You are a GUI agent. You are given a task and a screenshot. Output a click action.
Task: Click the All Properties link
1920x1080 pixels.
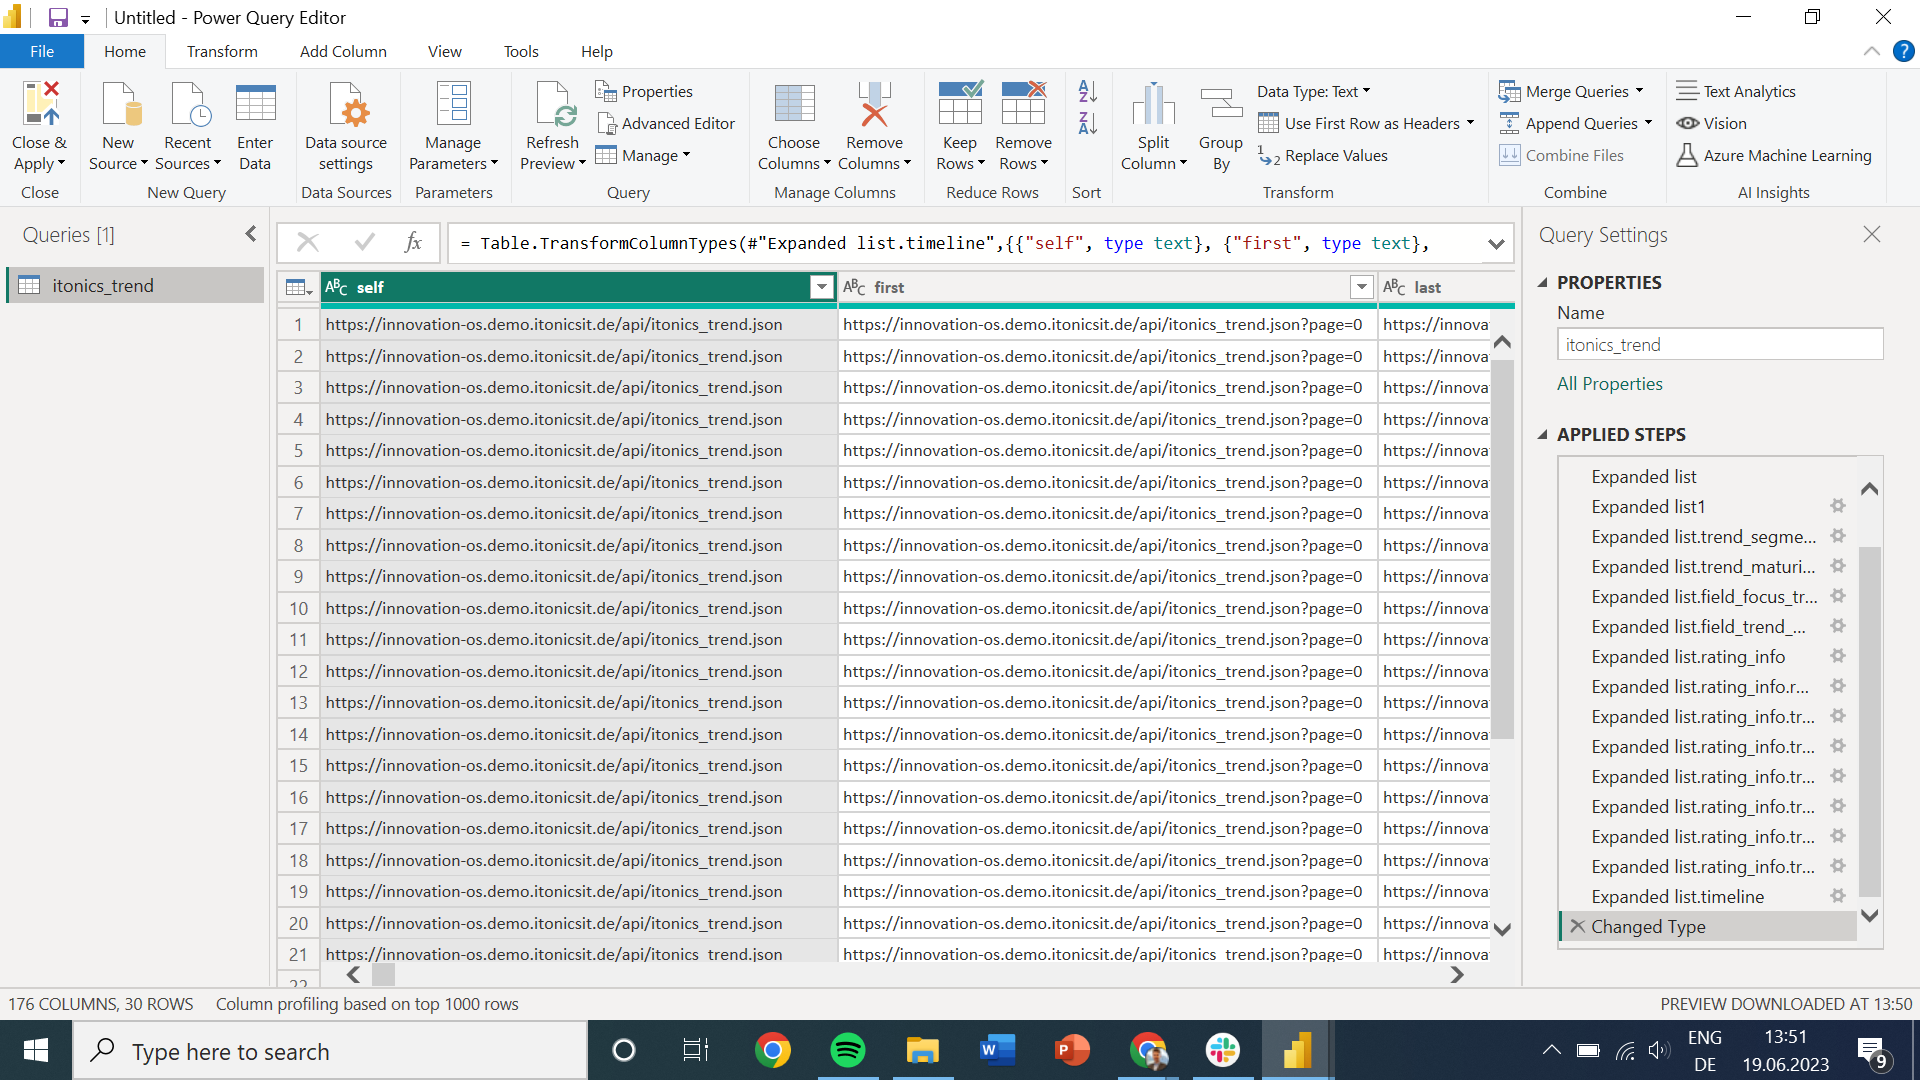pos(1609,384)
